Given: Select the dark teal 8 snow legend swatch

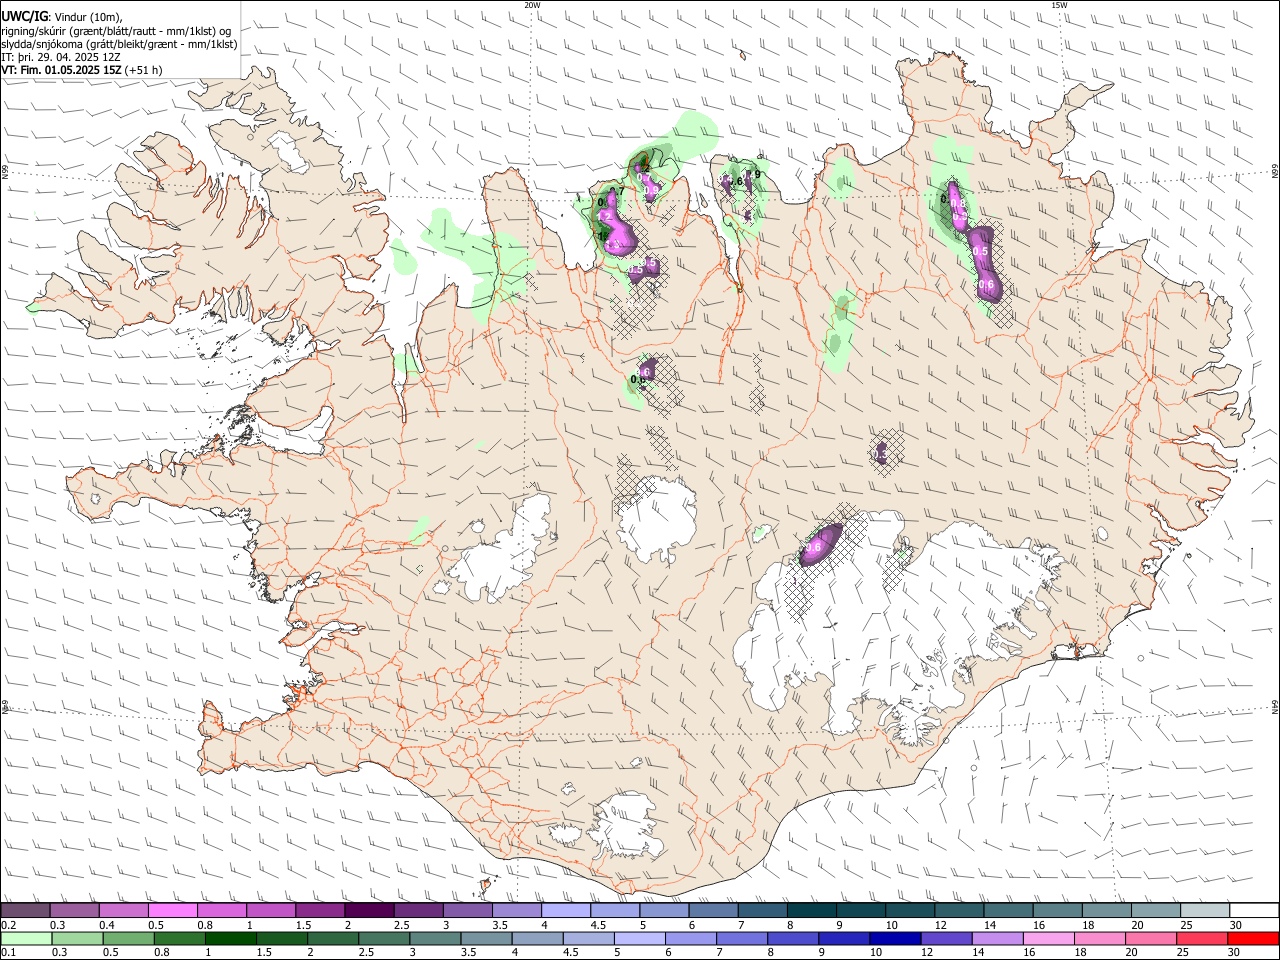Looking at the screenshot, I should tap(811, 911).
